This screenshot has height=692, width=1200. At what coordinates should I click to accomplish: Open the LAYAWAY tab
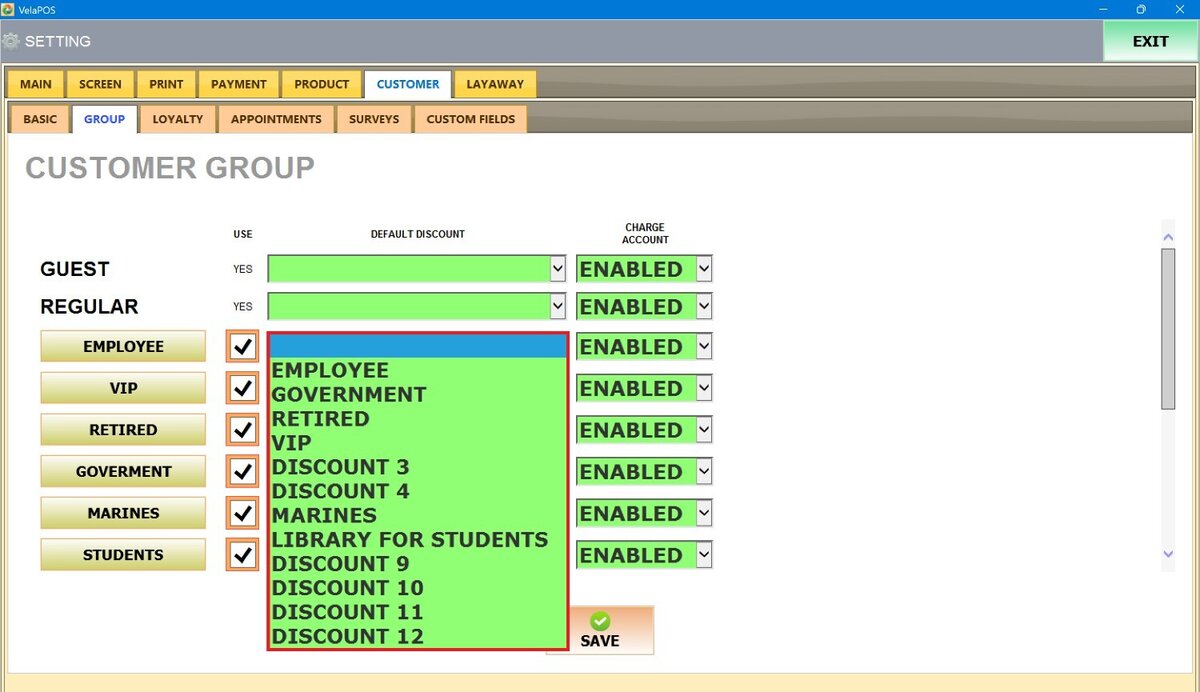pyautogui.click(x=495, y=84)
